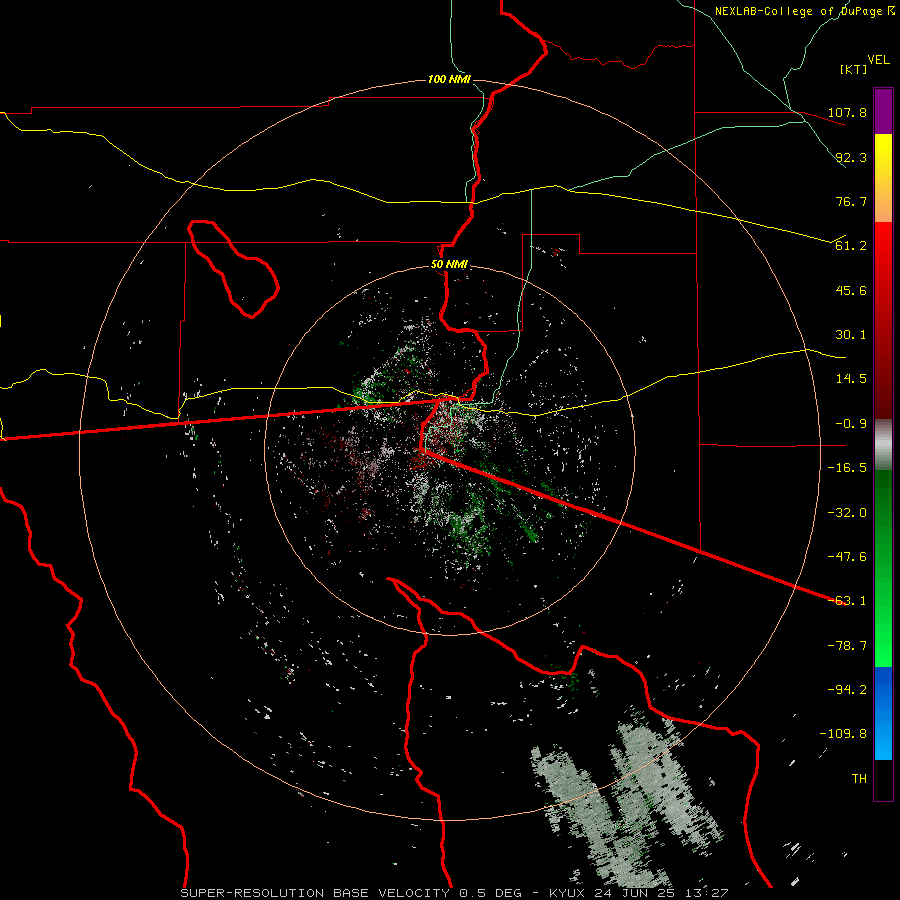Viewport: 900px width, 900px height.
Task: Select the -32.0 legend value
Action: pos(847,513)
